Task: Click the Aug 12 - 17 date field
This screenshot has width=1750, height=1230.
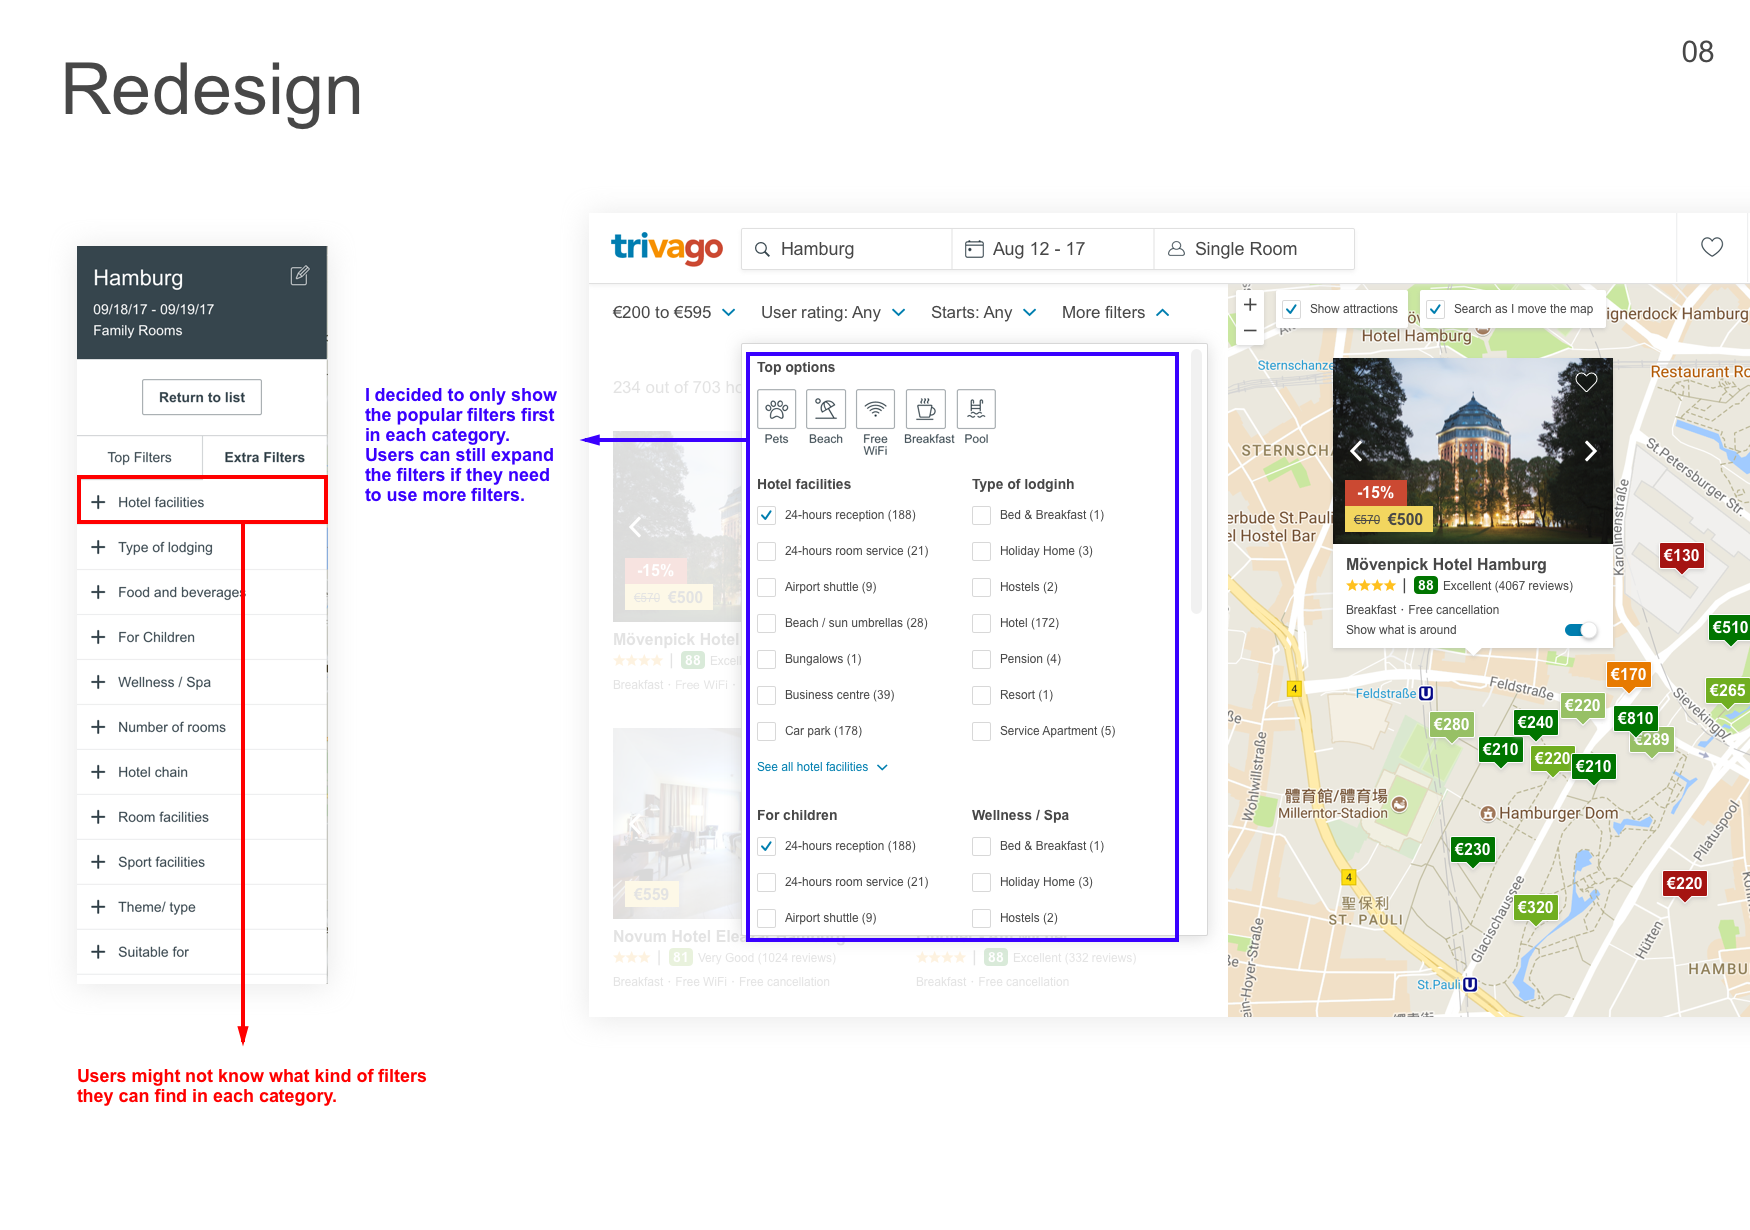Action: point(1053,249)
